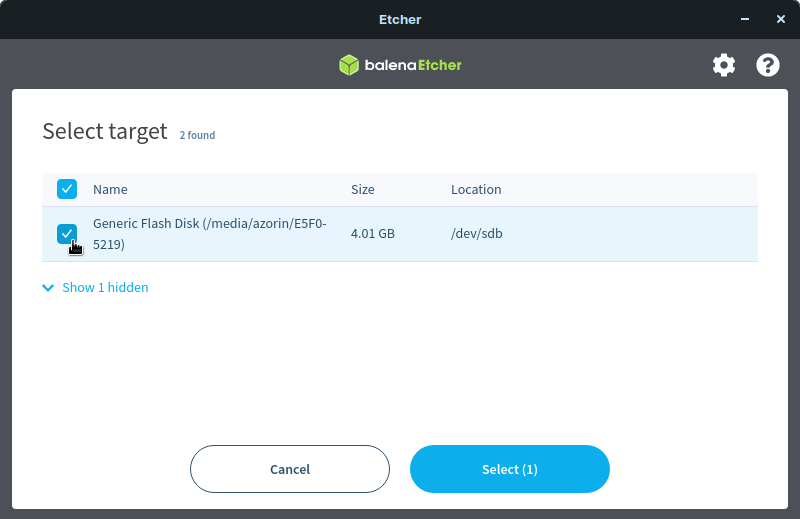Confirm with the Select (1) button

pos(509,469)
